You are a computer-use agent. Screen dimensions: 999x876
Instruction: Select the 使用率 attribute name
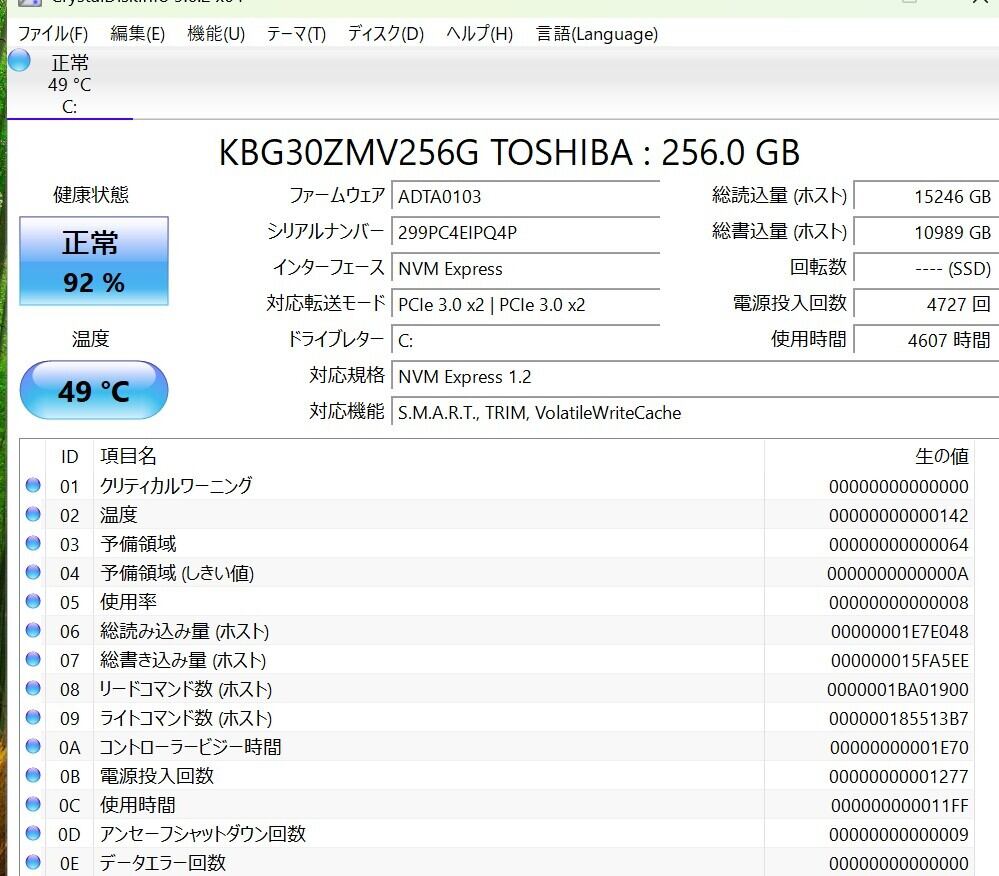tap(128, 602)
